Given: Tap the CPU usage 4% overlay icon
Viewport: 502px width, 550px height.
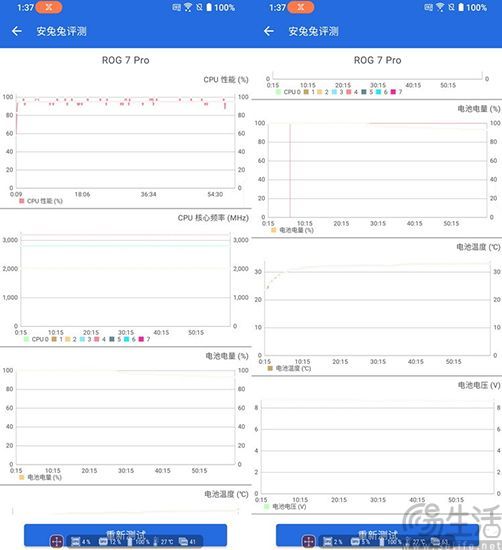Looking at the screenshot, I should pyautogui.click(x=76, y=542).
